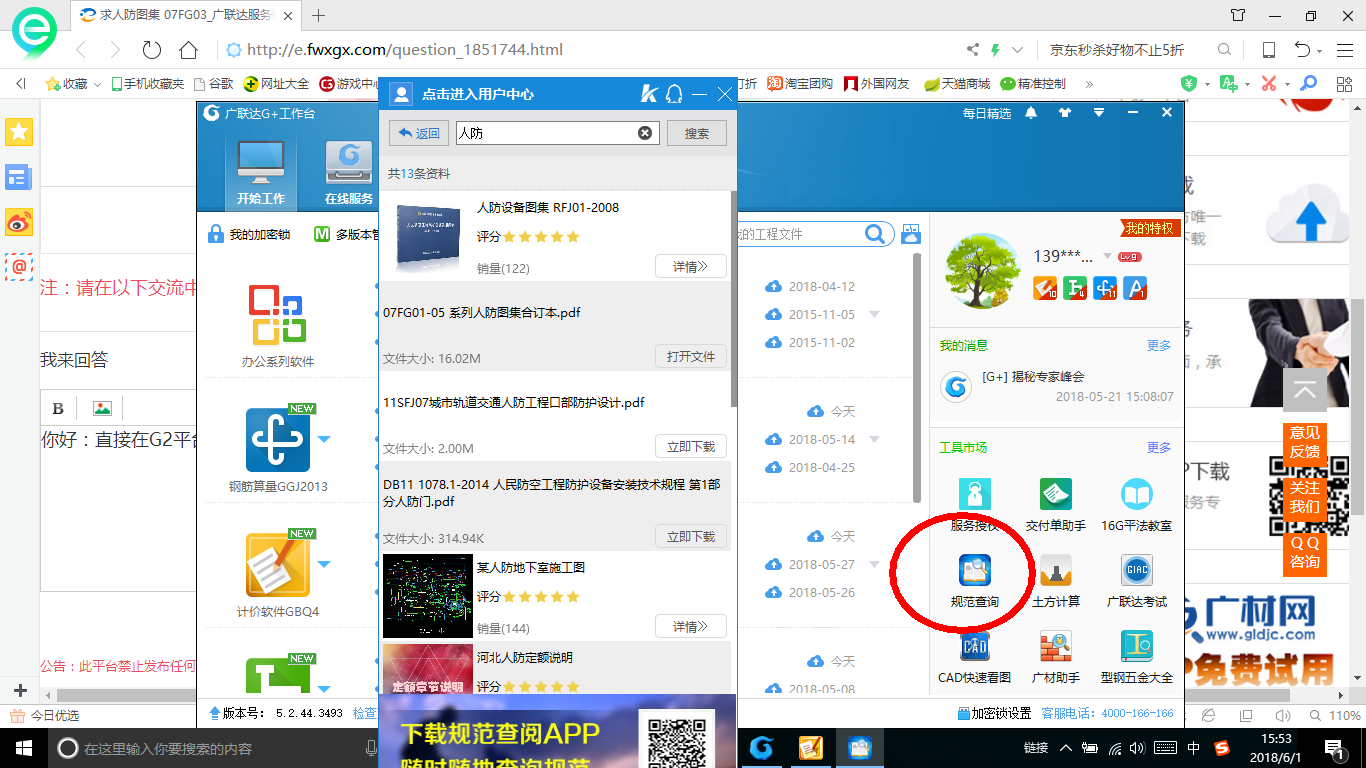Viewport: 1366px width, 768px height.
Task: Click the Windows taskbar search box
Action: point(216,748)
